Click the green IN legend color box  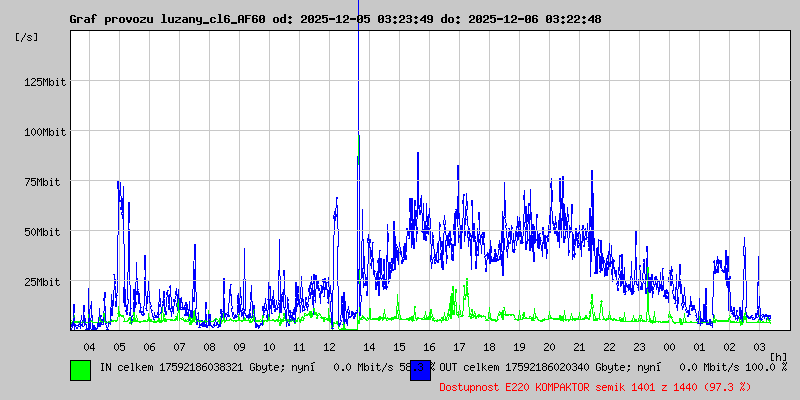pyautogui.click(x=80, y=369)
